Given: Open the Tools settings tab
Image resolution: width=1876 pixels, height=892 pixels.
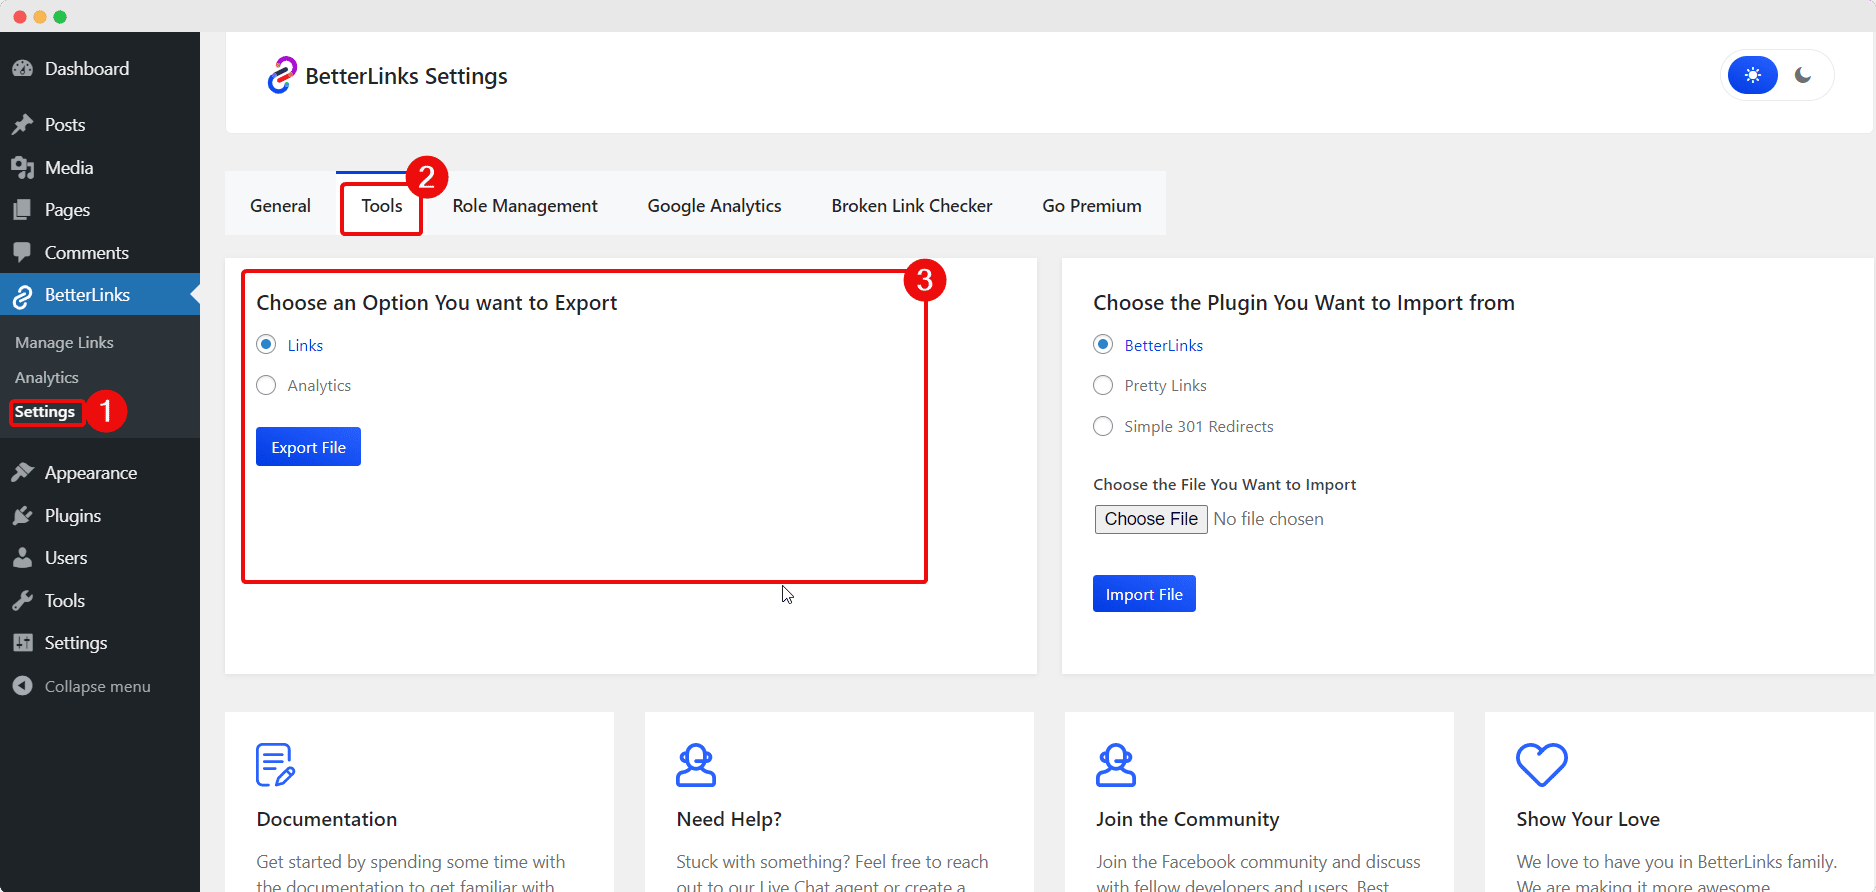Looking at the screenshot, I should (x=381, y=205).
